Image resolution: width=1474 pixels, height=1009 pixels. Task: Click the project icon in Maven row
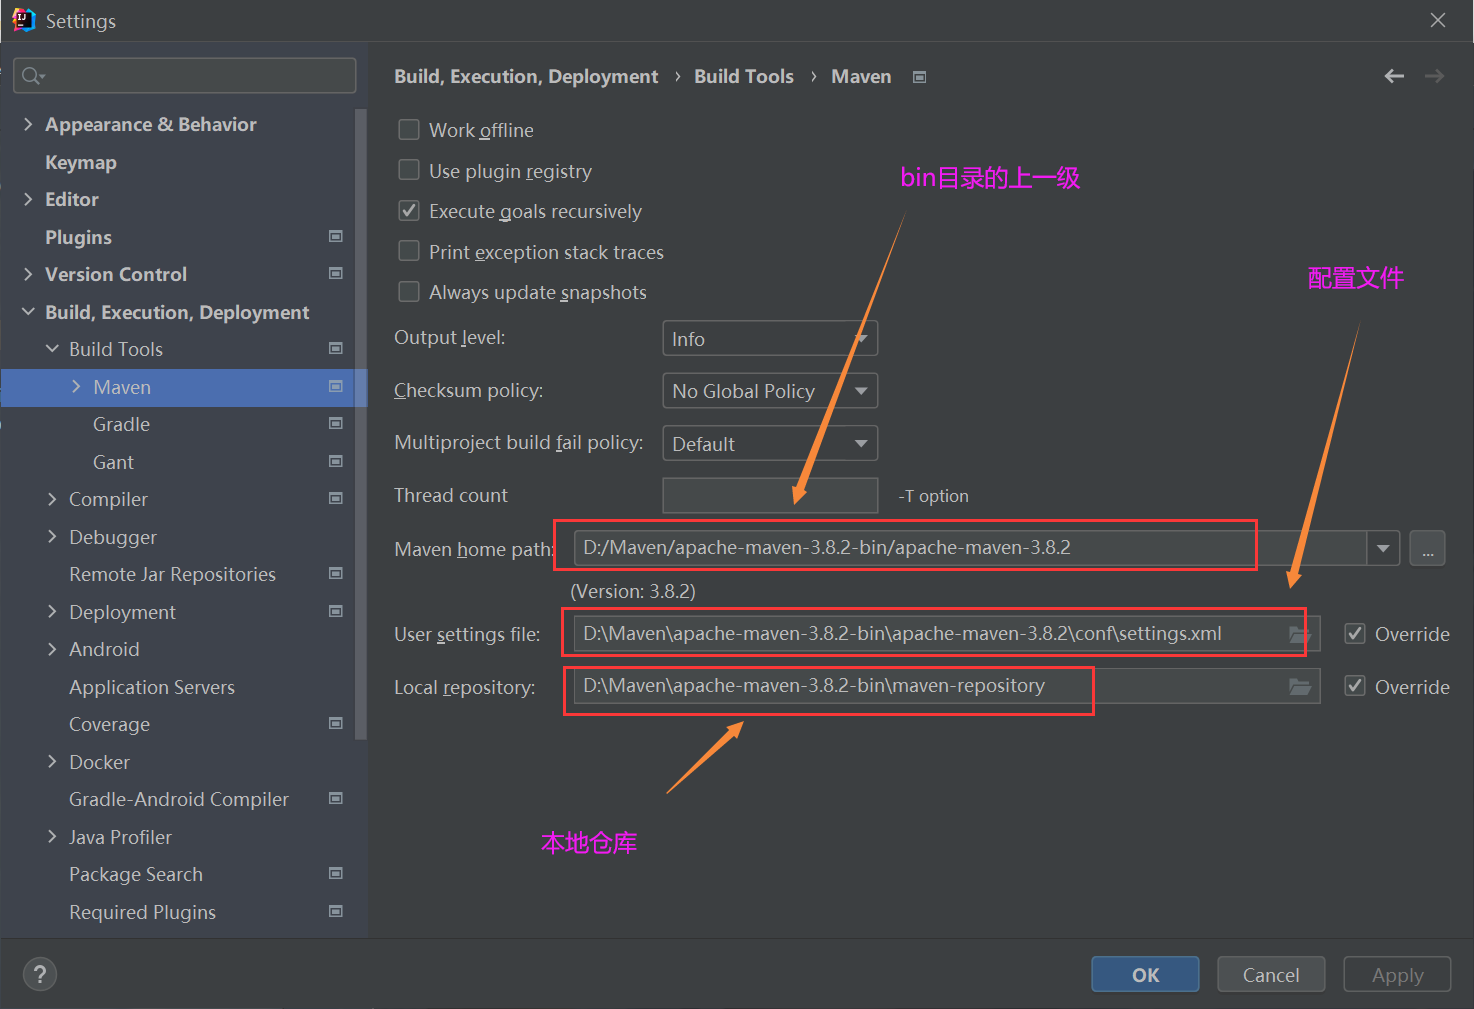click(x=336, y=386)
